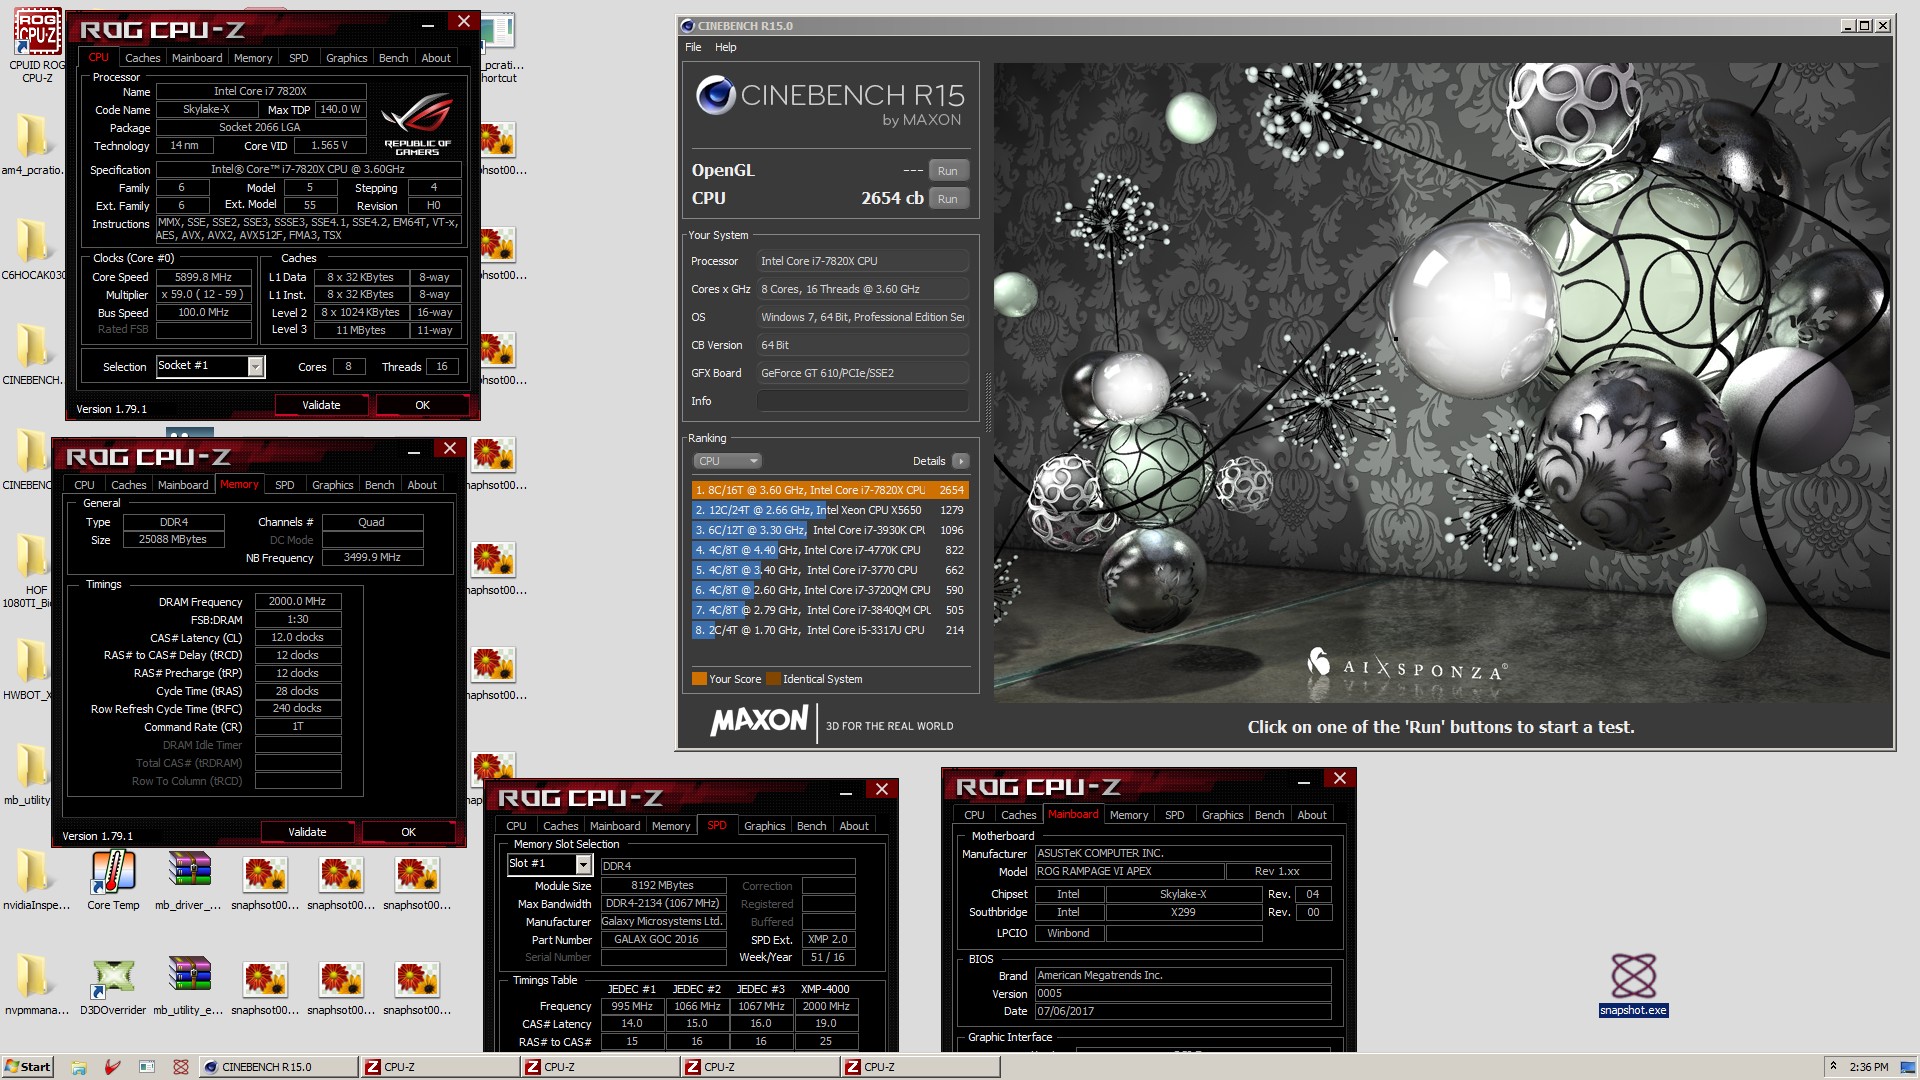Switch to CINEBENCH R15.0 in the taskbar

tap(278, 1067)
